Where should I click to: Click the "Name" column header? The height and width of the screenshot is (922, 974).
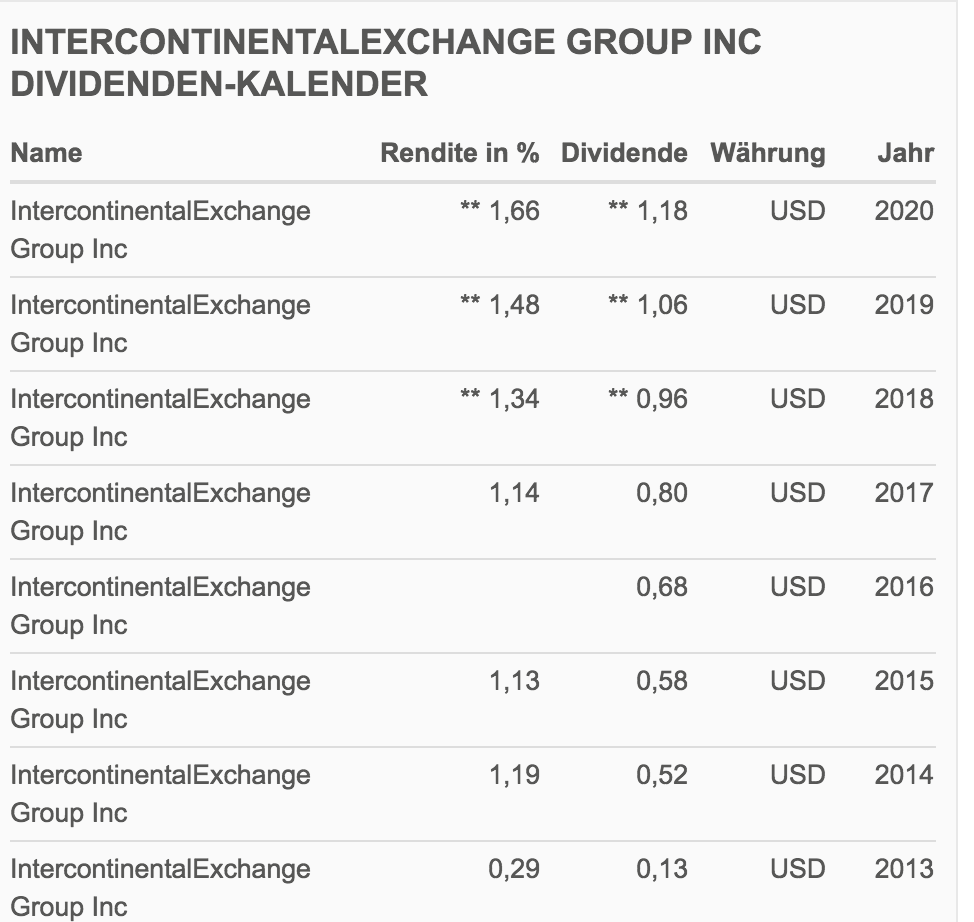click(46, 153)
